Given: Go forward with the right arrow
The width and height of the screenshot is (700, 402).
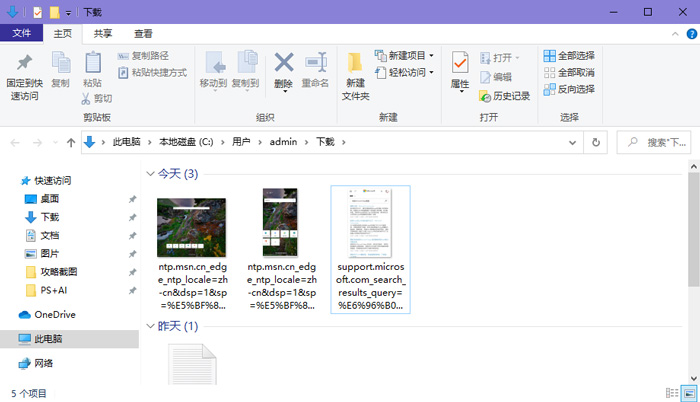Looking at the screenshot, I should point(38,142).
